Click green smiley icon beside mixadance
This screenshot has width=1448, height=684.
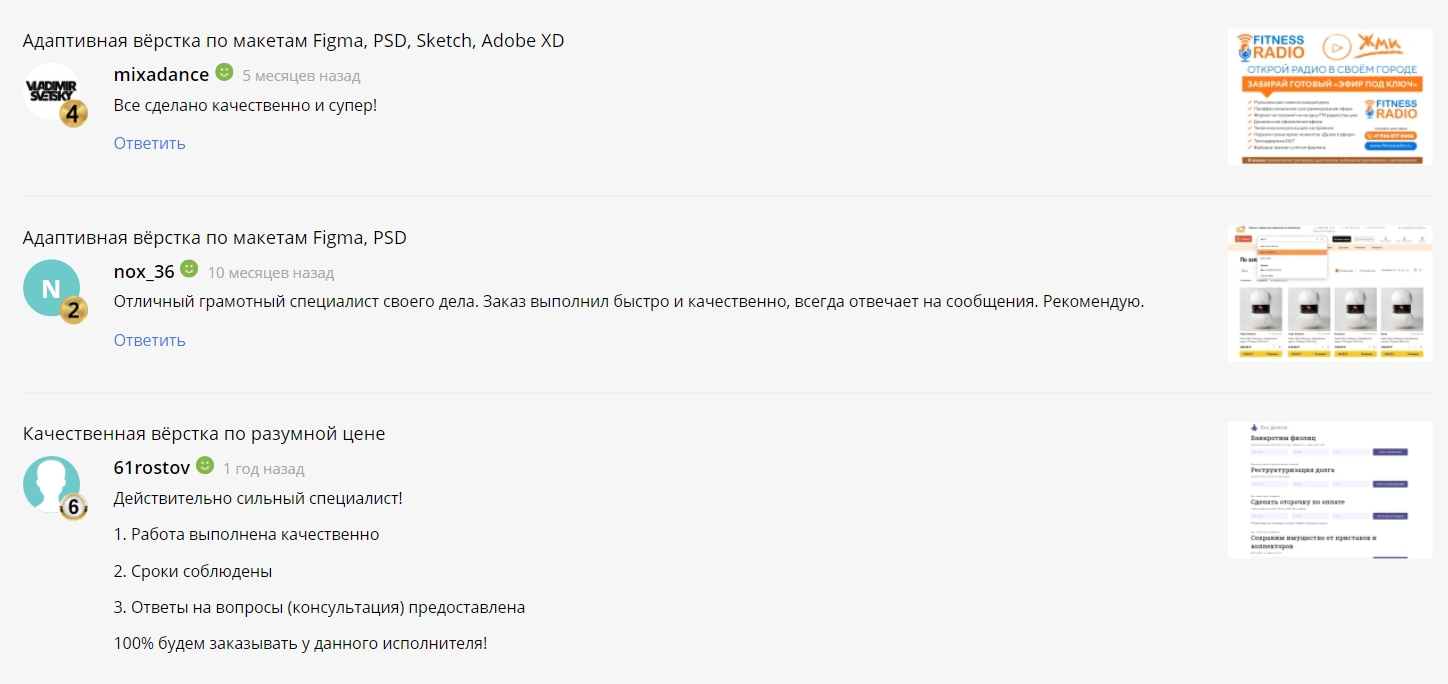[225, 73]
